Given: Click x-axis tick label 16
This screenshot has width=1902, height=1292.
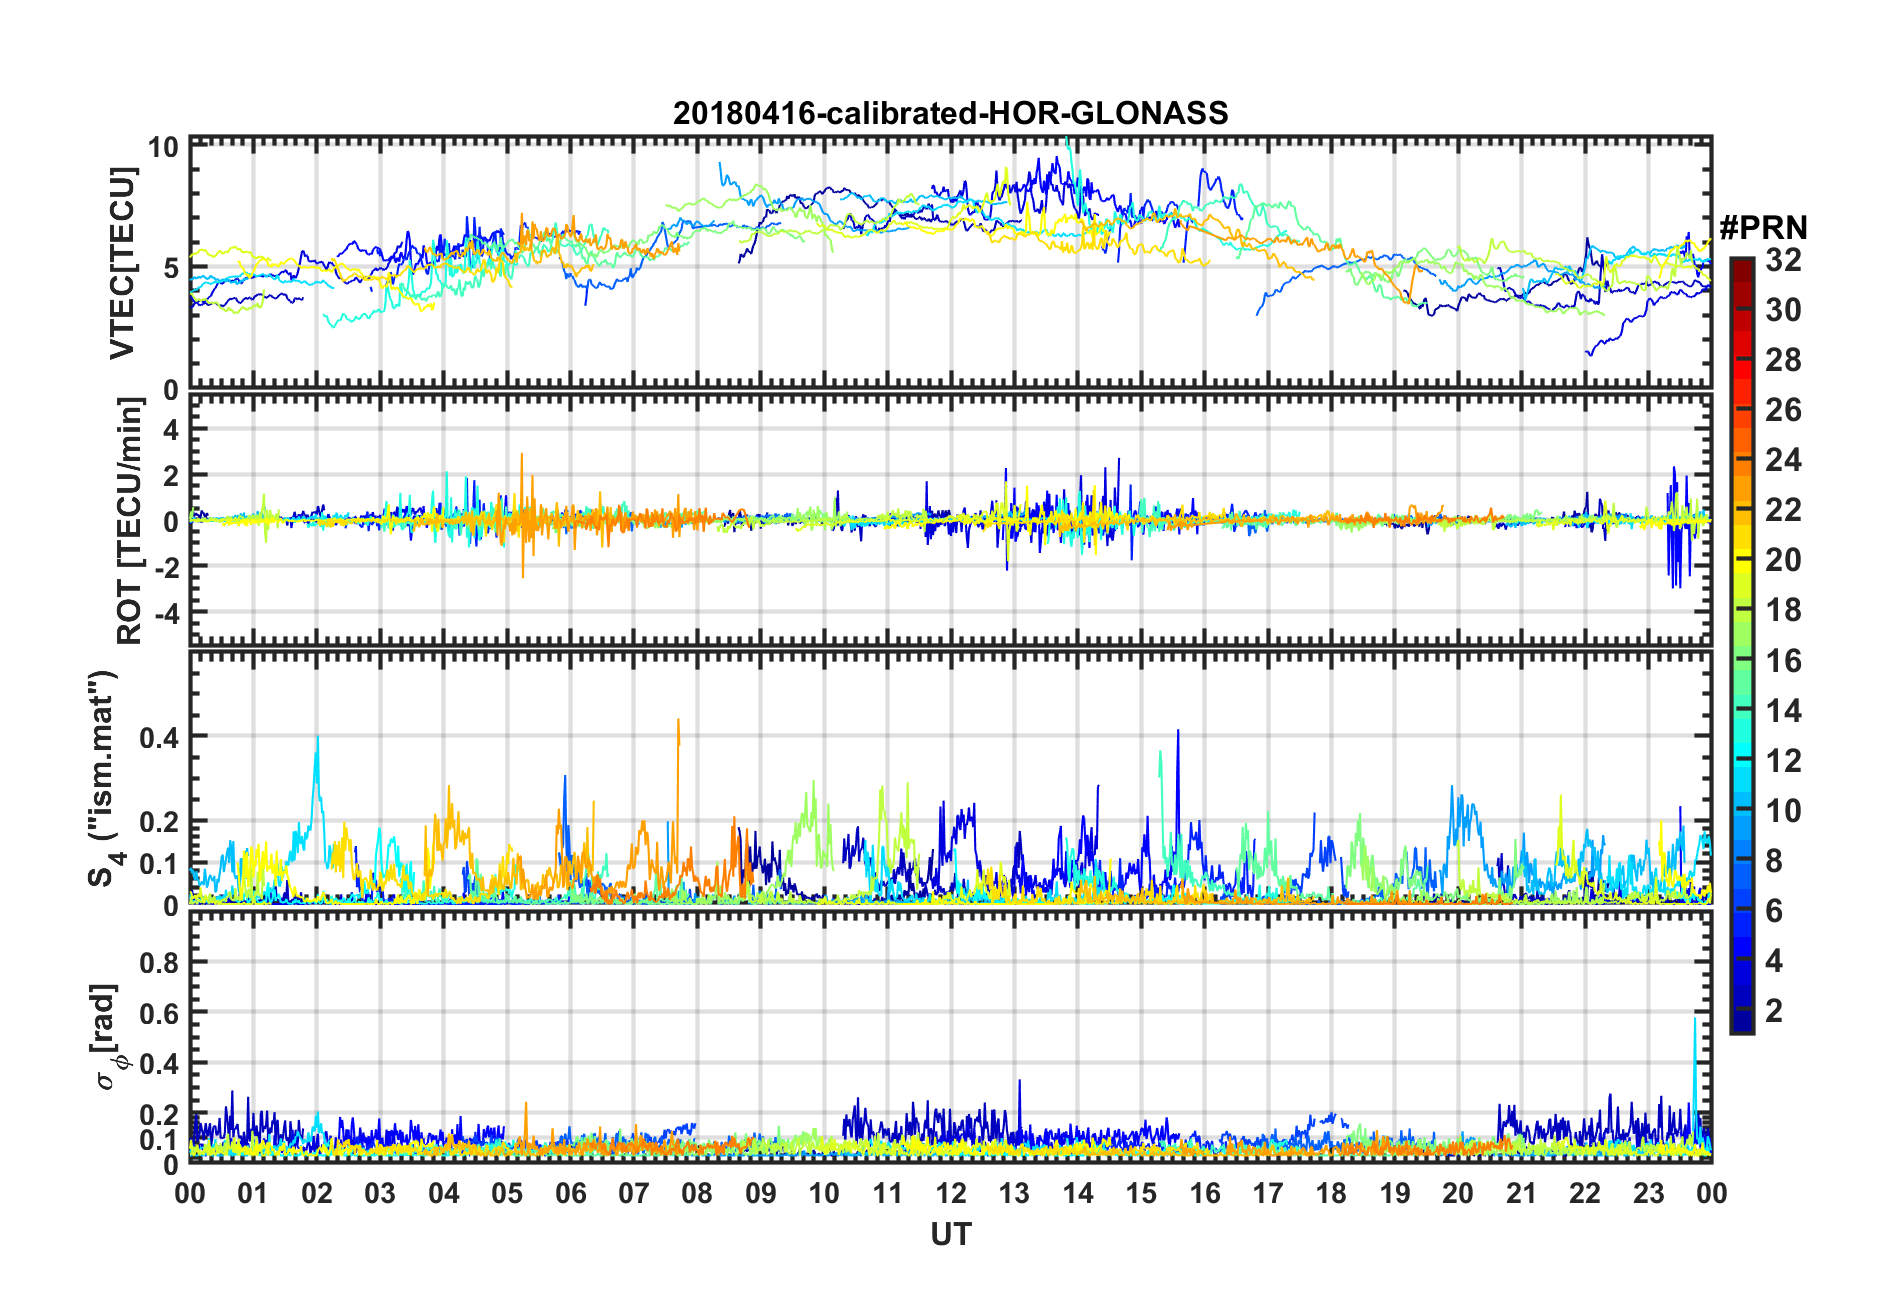Looking at the screenshot, I should tap(1205, 1193).
